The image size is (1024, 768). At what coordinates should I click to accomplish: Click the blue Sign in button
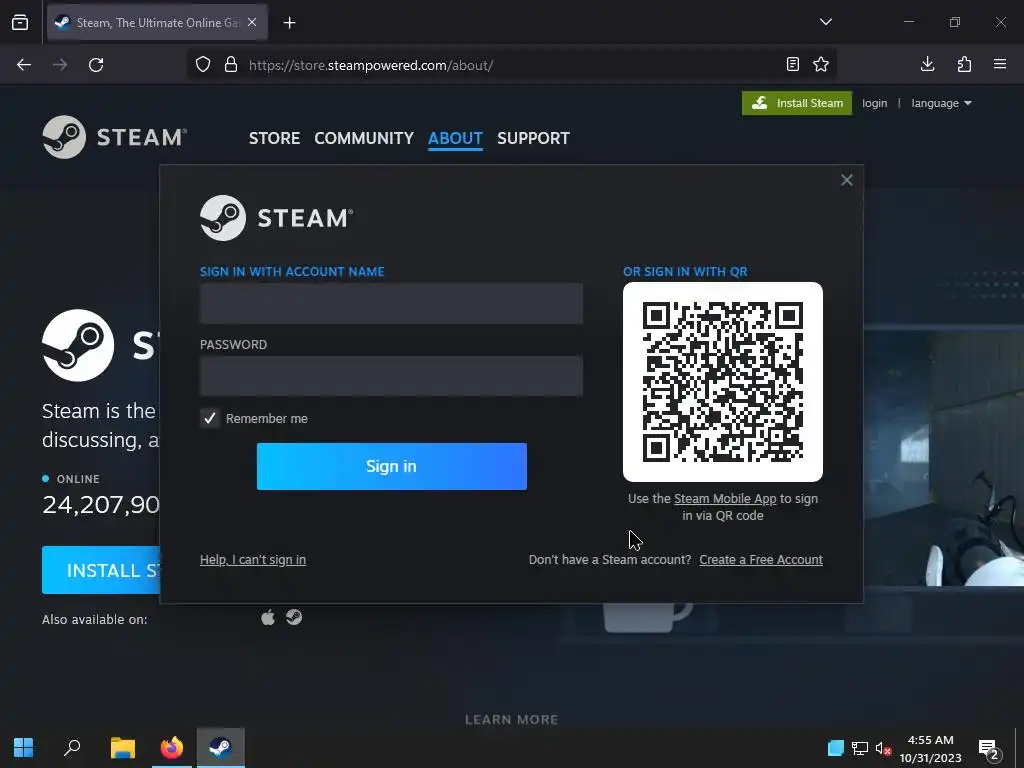click(391, 466)
